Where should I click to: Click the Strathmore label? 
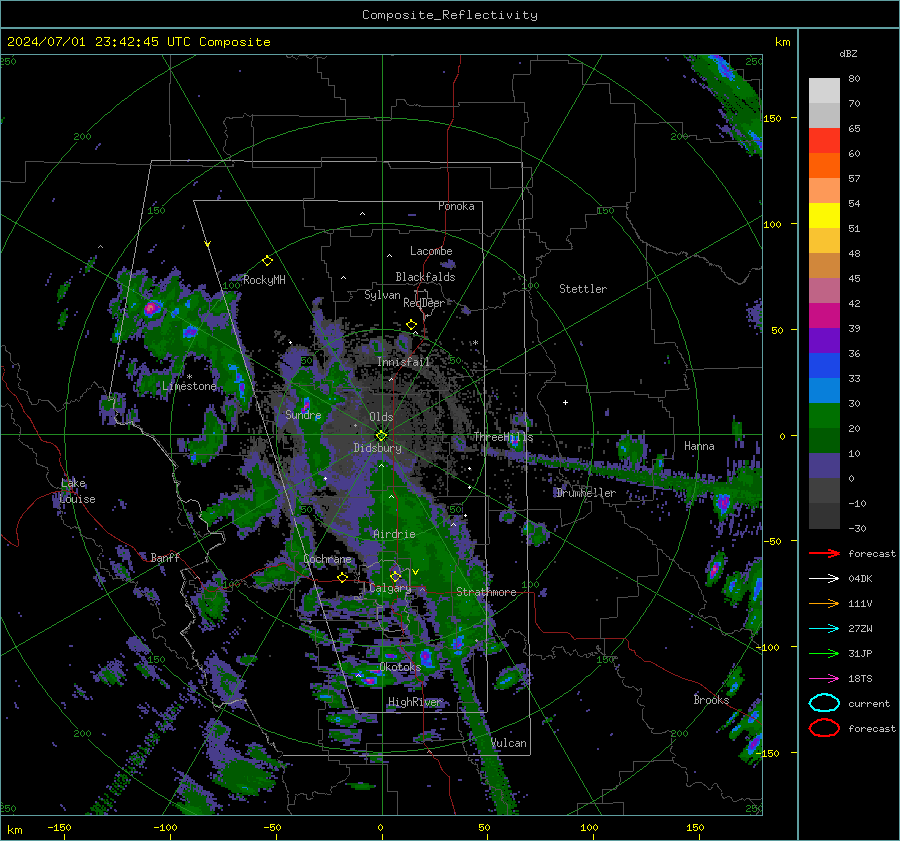(486, 592)
